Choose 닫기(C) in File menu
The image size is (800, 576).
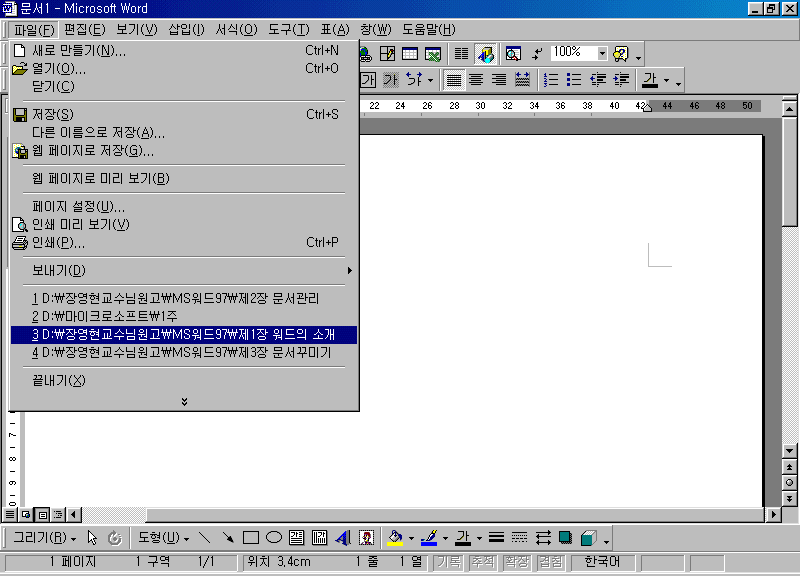click(184, 86)
